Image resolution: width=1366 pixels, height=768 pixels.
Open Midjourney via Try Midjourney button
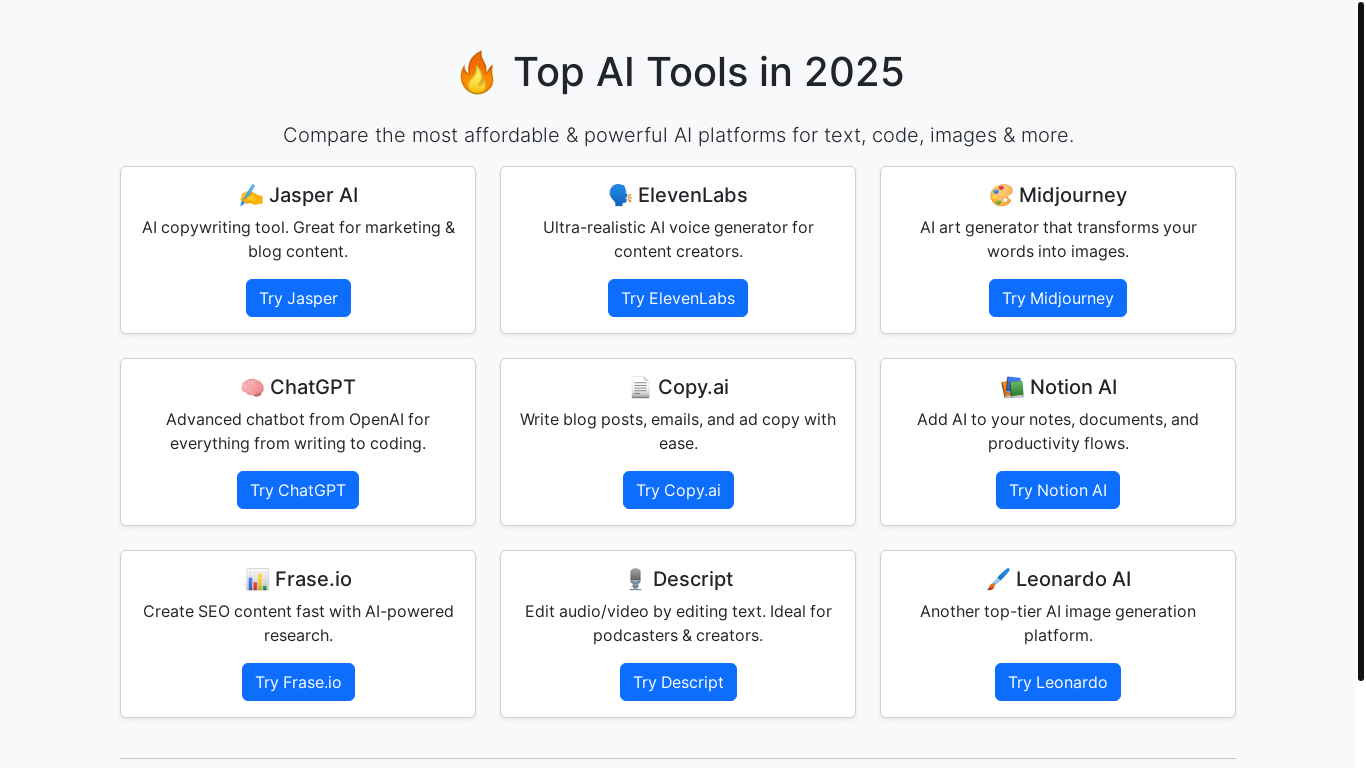coord(1057,298)
